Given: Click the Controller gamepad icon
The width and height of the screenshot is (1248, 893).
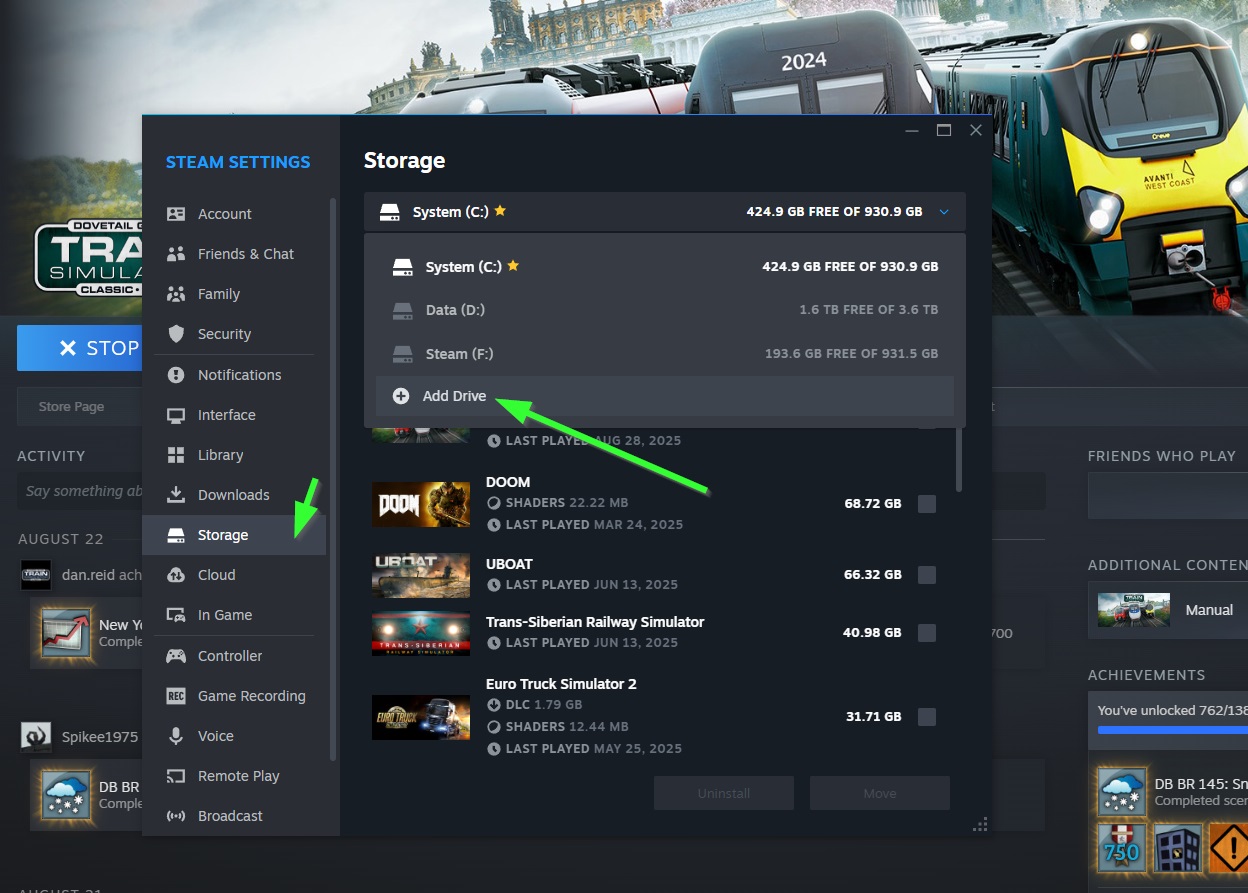Looking at the screenshot, I should tap(176, 656).
